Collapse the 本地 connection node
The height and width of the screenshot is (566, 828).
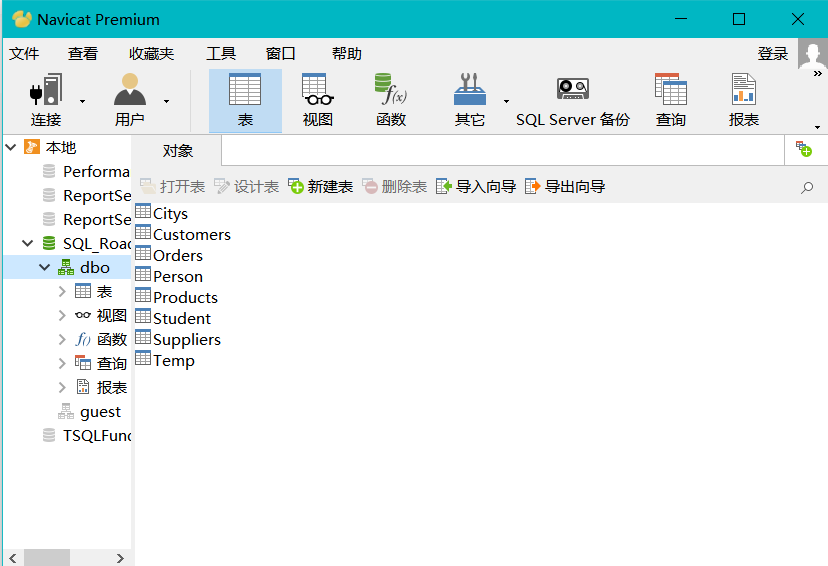pyautogui.click(x=11, y=147)
